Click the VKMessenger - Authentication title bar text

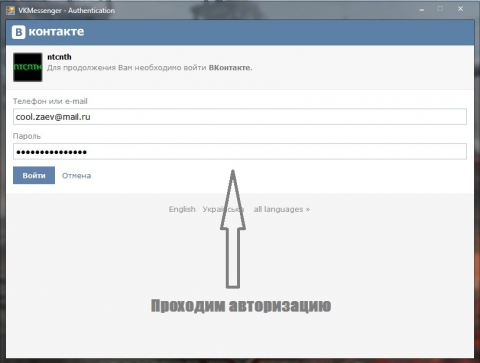67,11
